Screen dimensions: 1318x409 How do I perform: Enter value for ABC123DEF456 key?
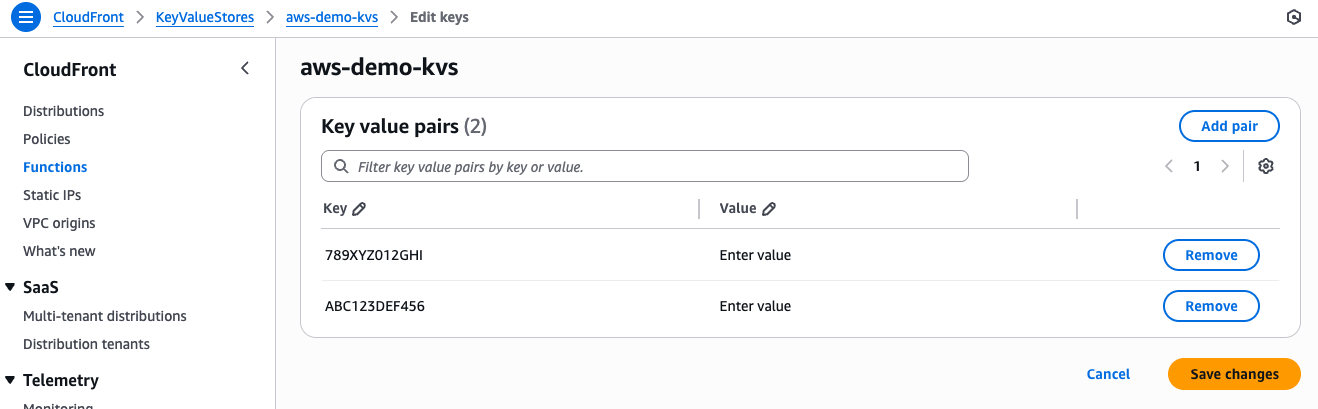click(755, 306)
